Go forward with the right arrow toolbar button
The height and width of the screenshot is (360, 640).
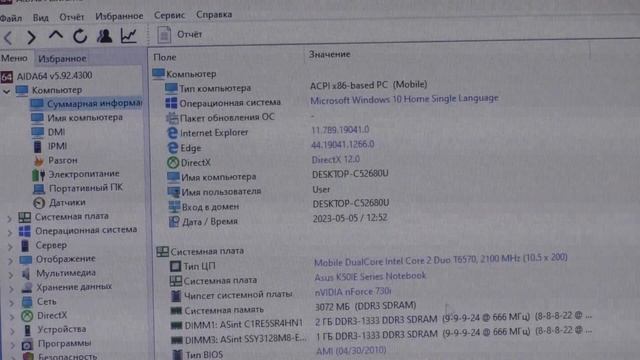(x=31, y=37)
